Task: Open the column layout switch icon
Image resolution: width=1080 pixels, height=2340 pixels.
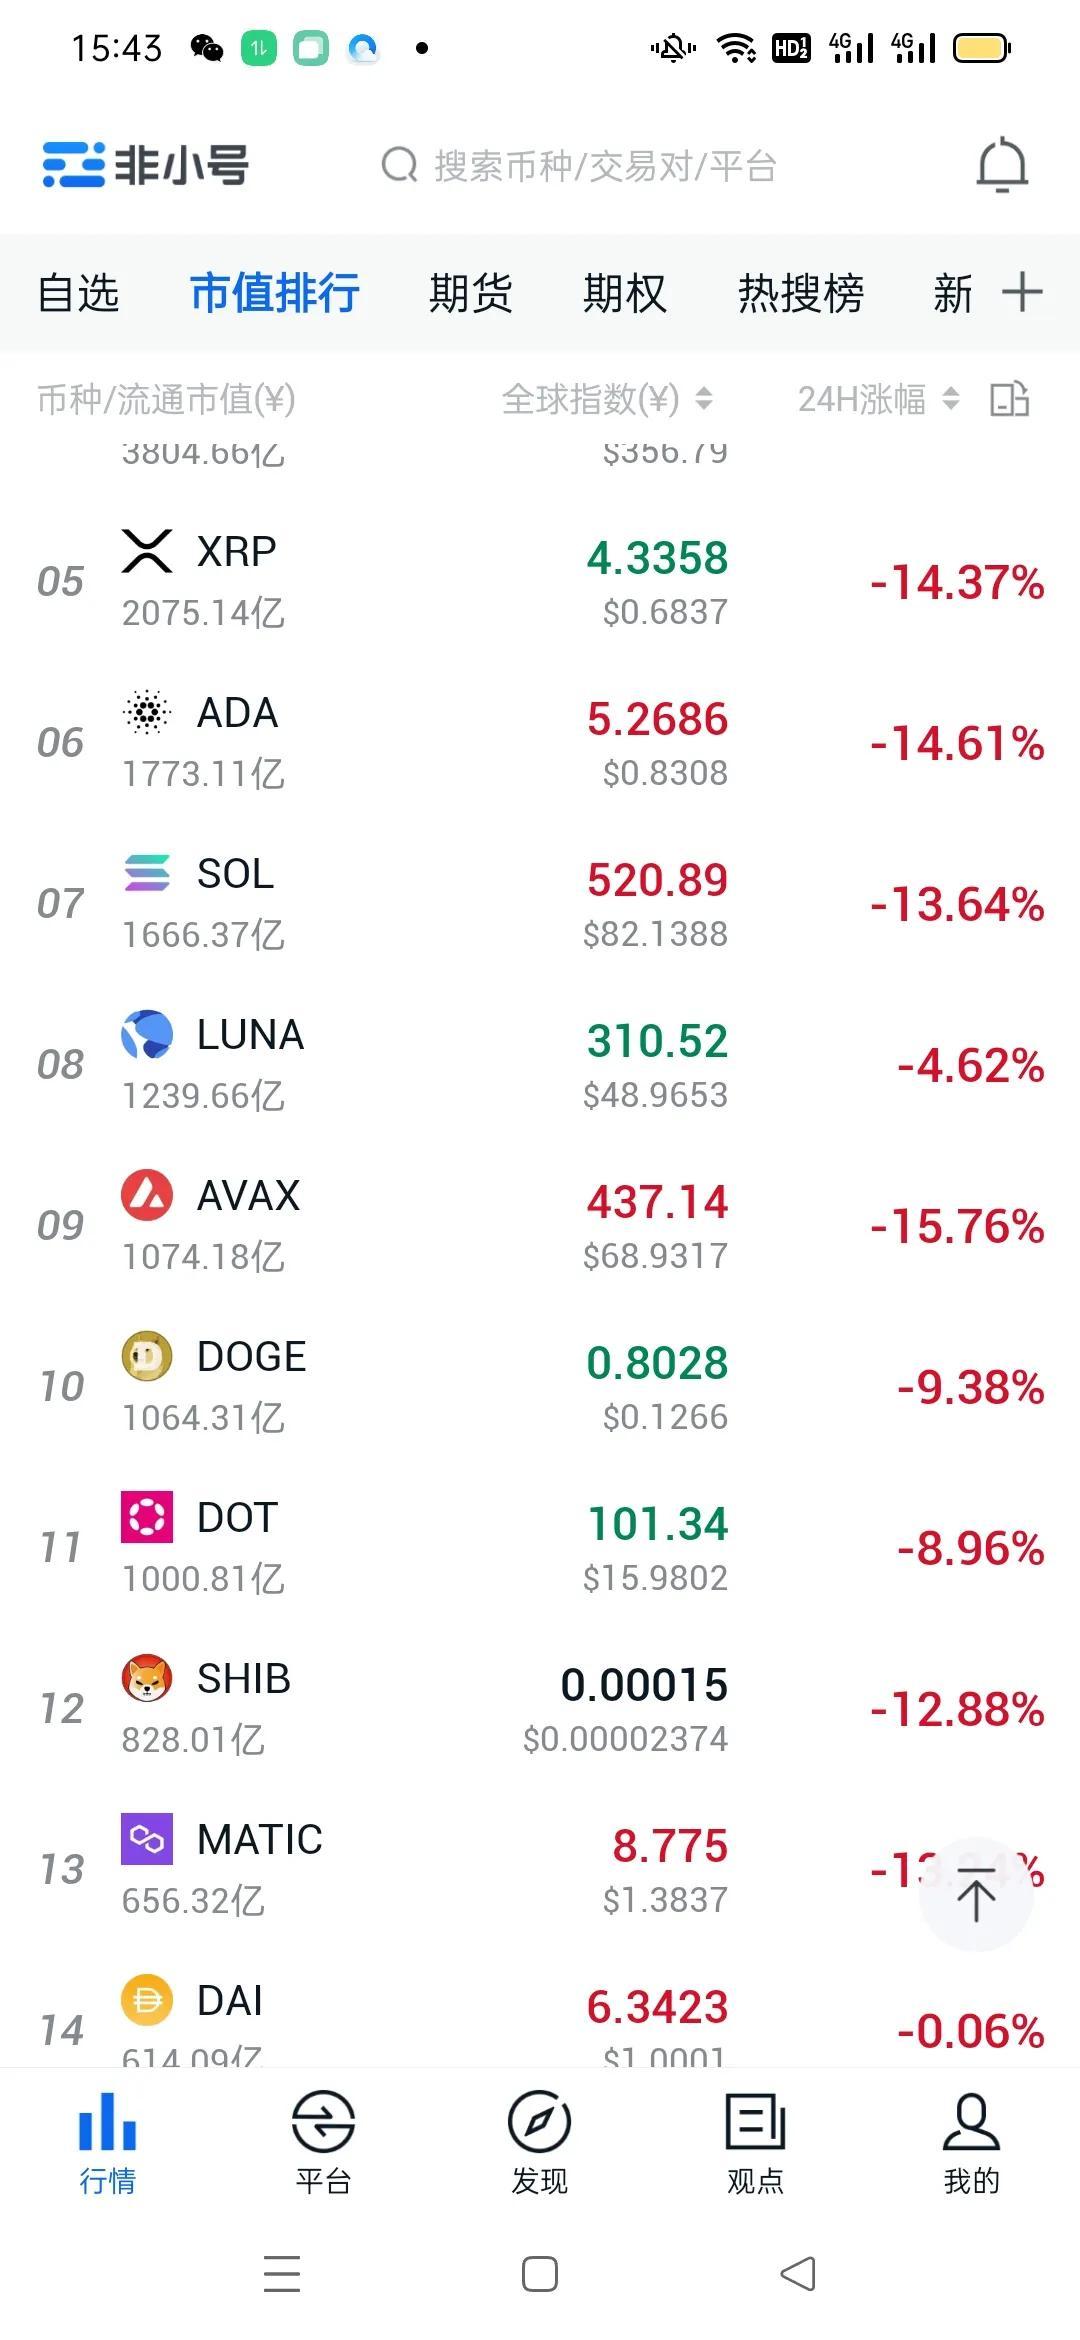Action: pos(1010,399)
